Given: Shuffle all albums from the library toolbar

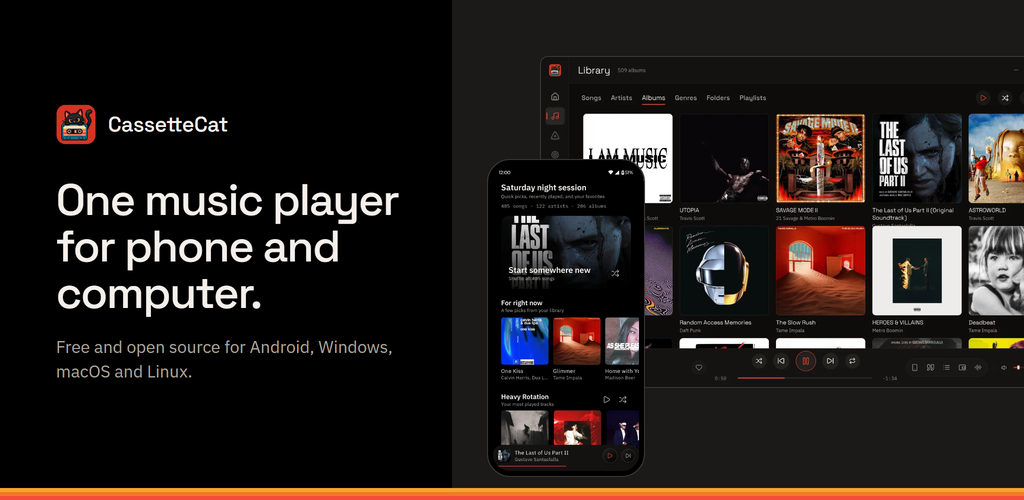Looking at the screenshot, I should (1005, 98).
